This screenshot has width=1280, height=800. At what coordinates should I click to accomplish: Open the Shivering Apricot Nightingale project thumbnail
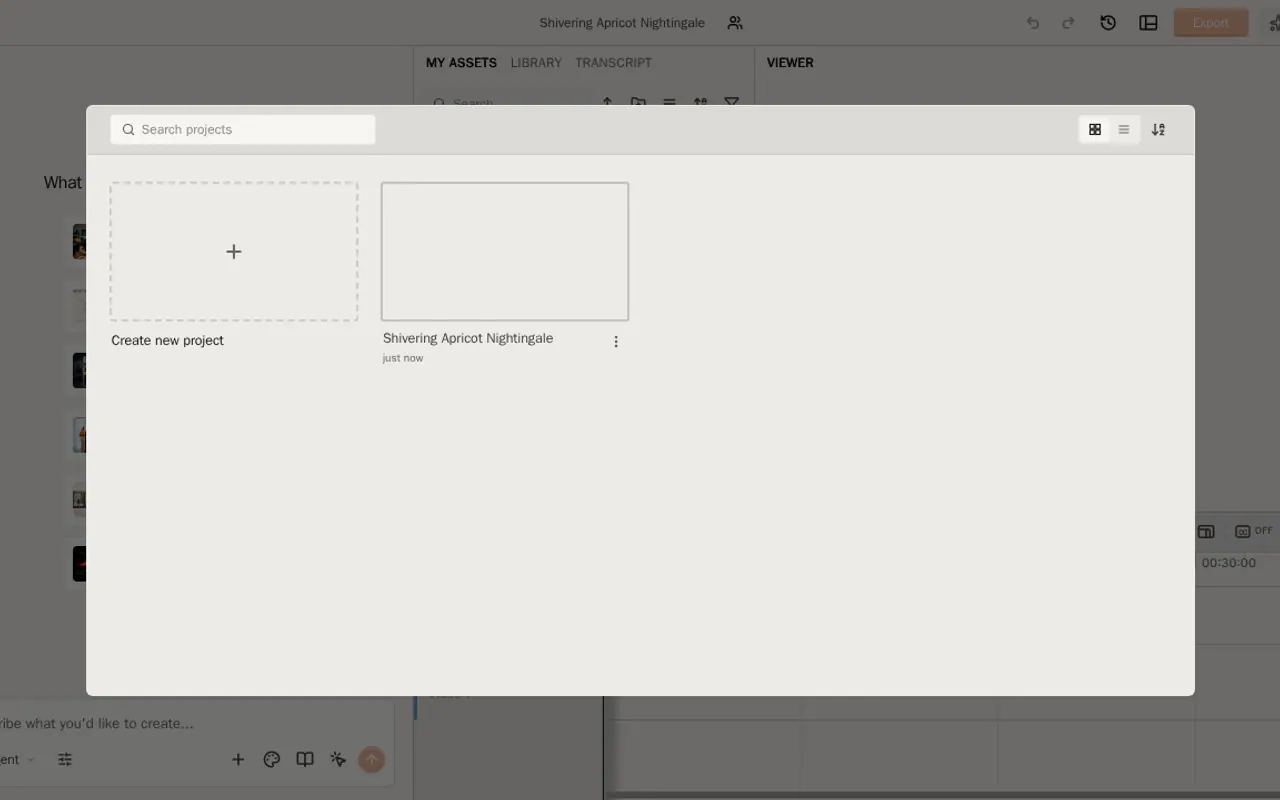coord(505,251)
